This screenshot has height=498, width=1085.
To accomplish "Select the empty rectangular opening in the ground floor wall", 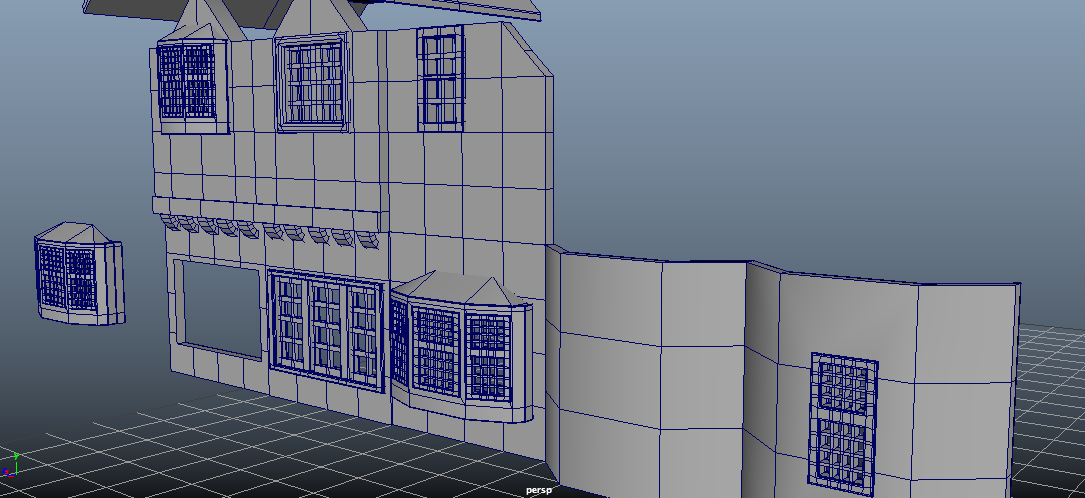I will click(218, 309).
